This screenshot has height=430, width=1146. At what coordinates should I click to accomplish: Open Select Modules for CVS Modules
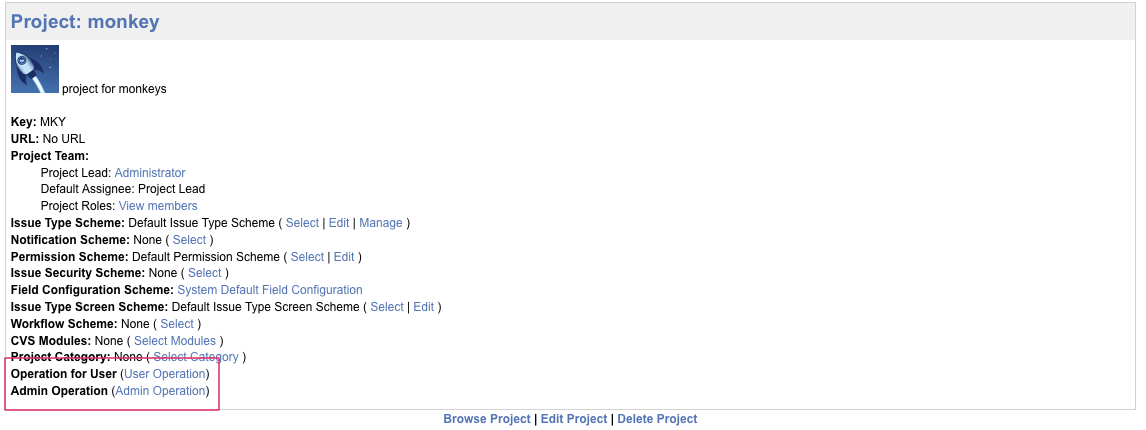(175, 341)
